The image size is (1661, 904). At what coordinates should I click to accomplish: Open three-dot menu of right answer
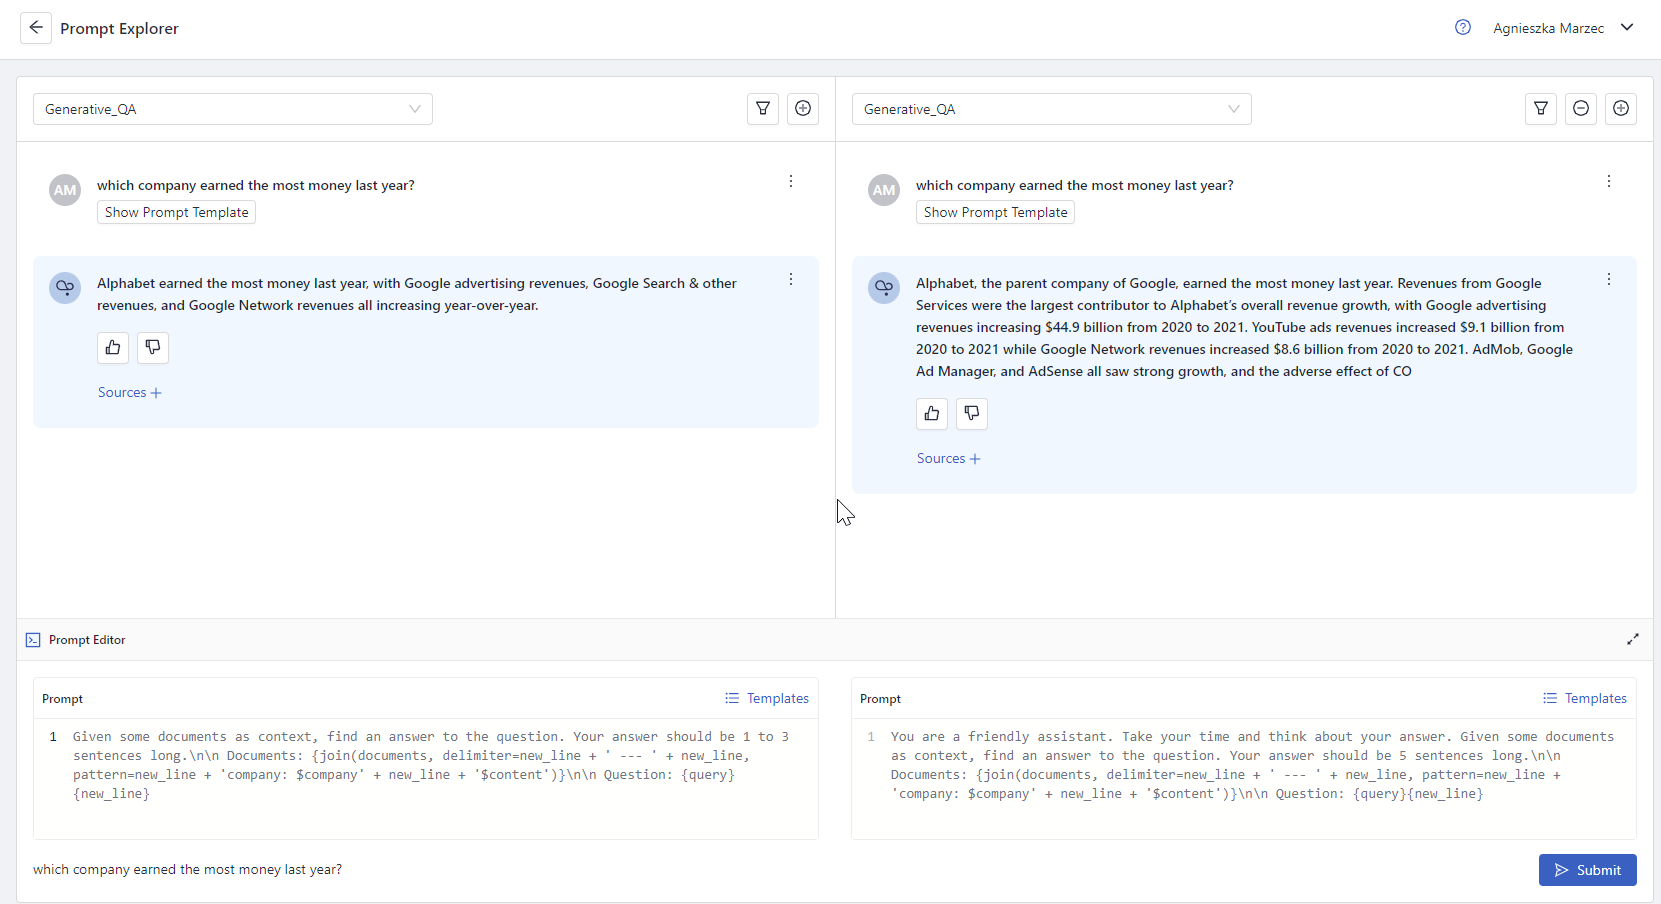coord(1609,280)
